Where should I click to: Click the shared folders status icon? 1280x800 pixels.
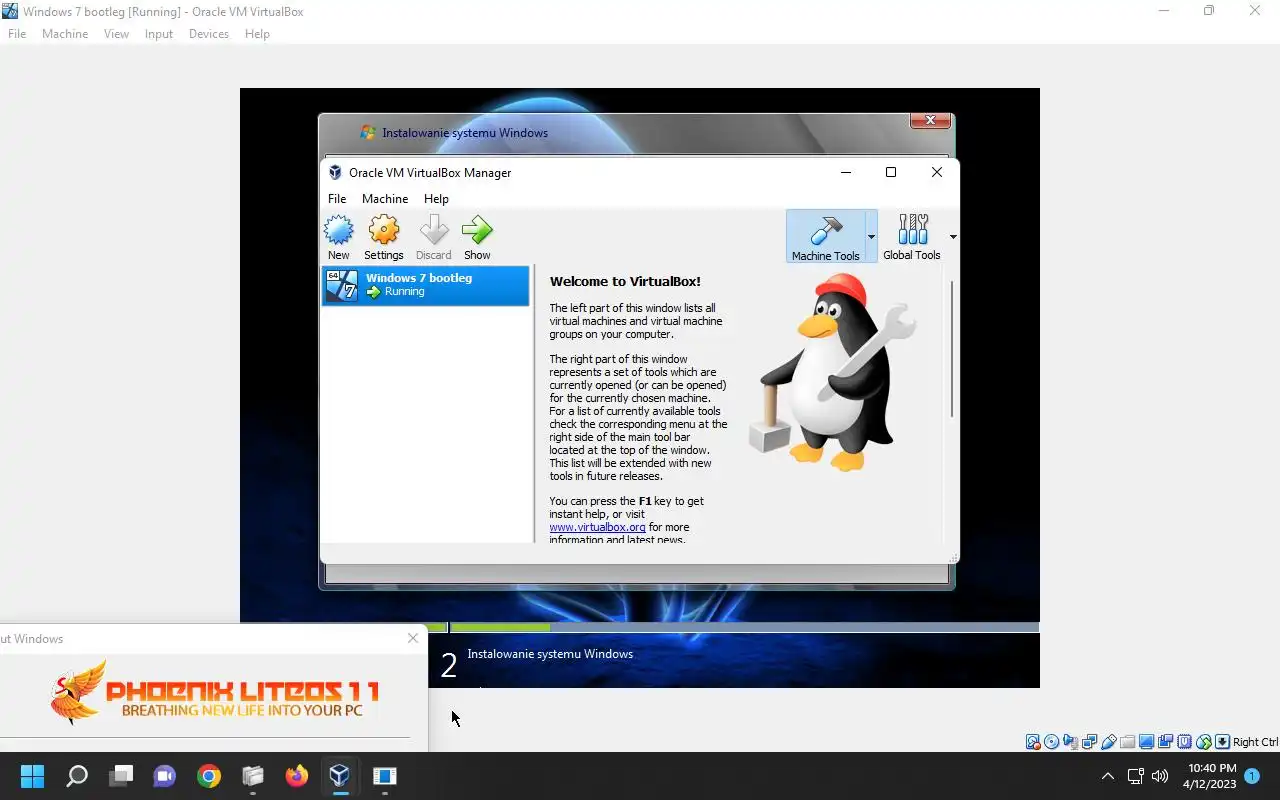pos(1128,742)
